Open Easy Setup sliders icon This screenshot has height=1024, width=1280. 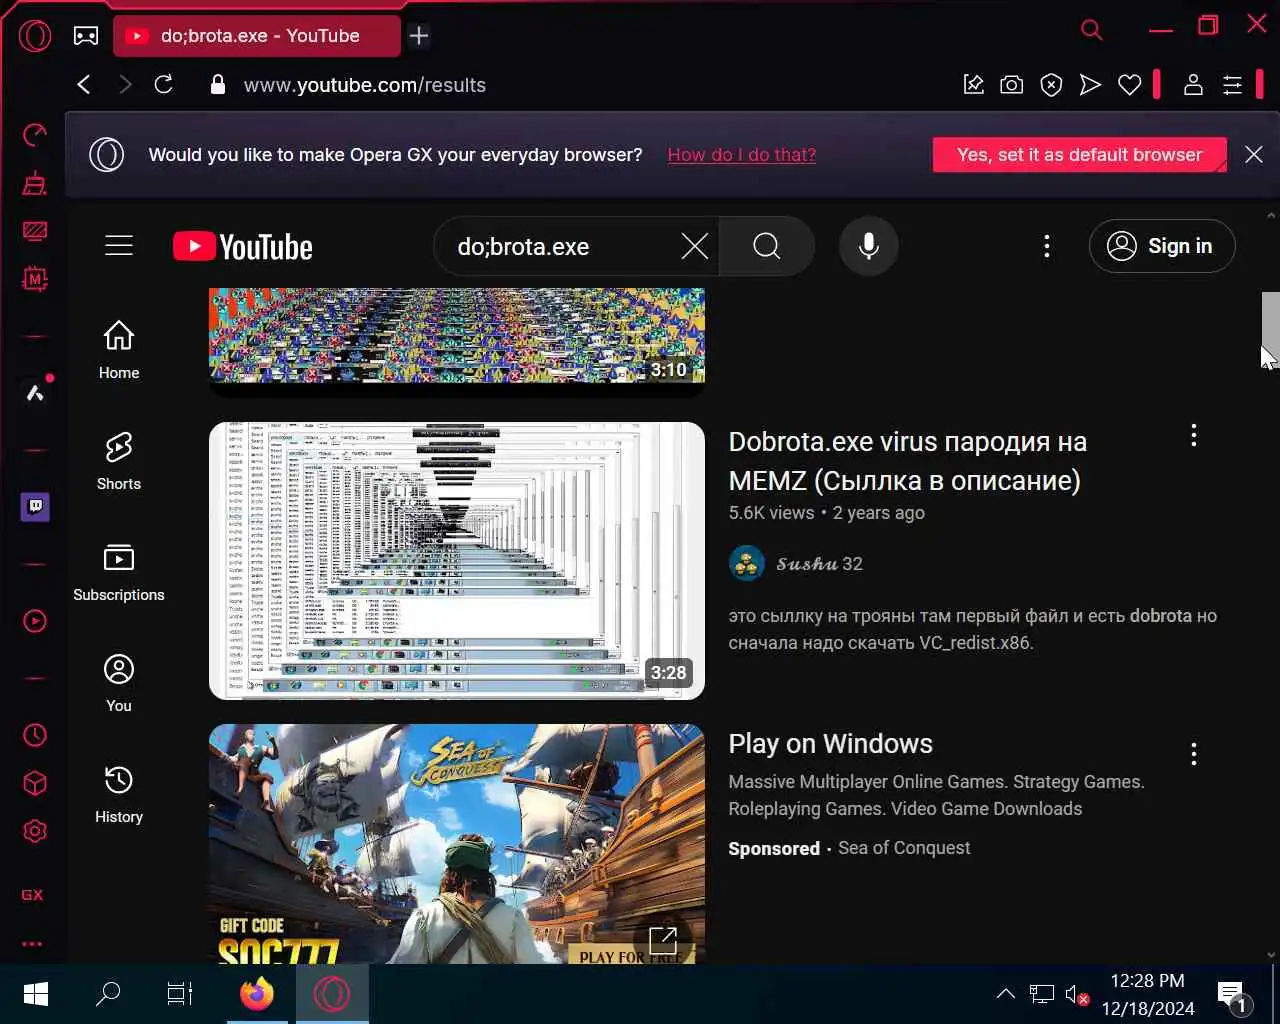click(x=1233, y=85)
